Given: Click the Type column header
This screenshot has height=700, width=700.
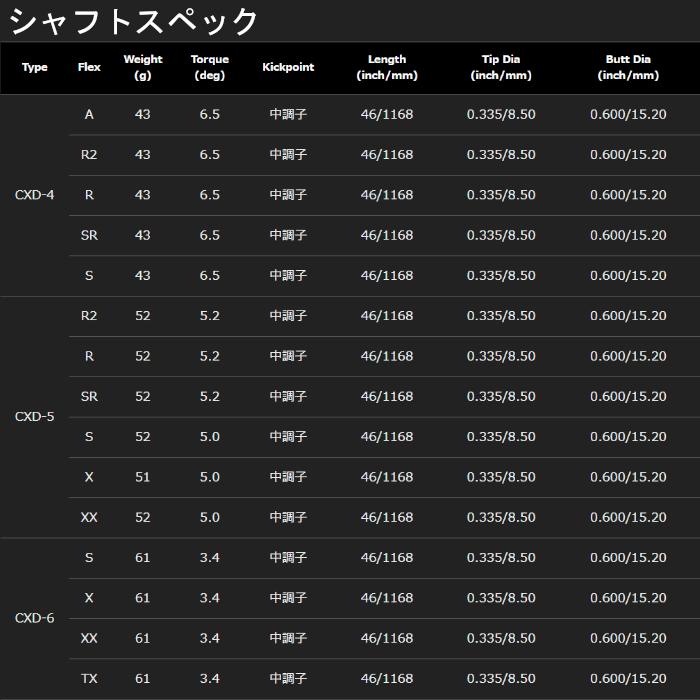Looking at the screenshot, I should 34,67.
